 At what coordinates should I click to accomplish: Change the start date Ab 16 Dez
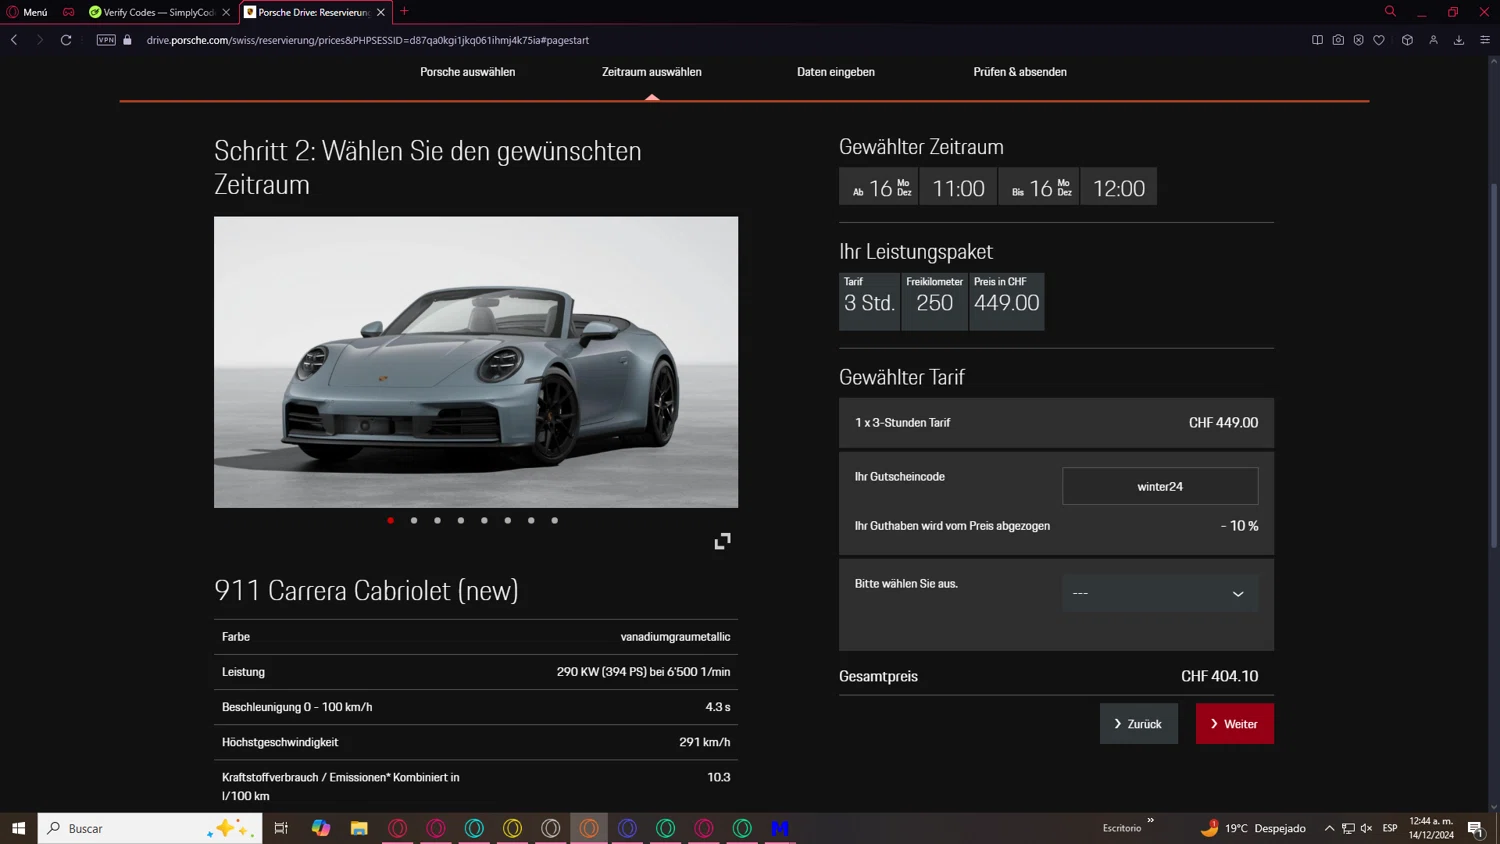(878, 187)
